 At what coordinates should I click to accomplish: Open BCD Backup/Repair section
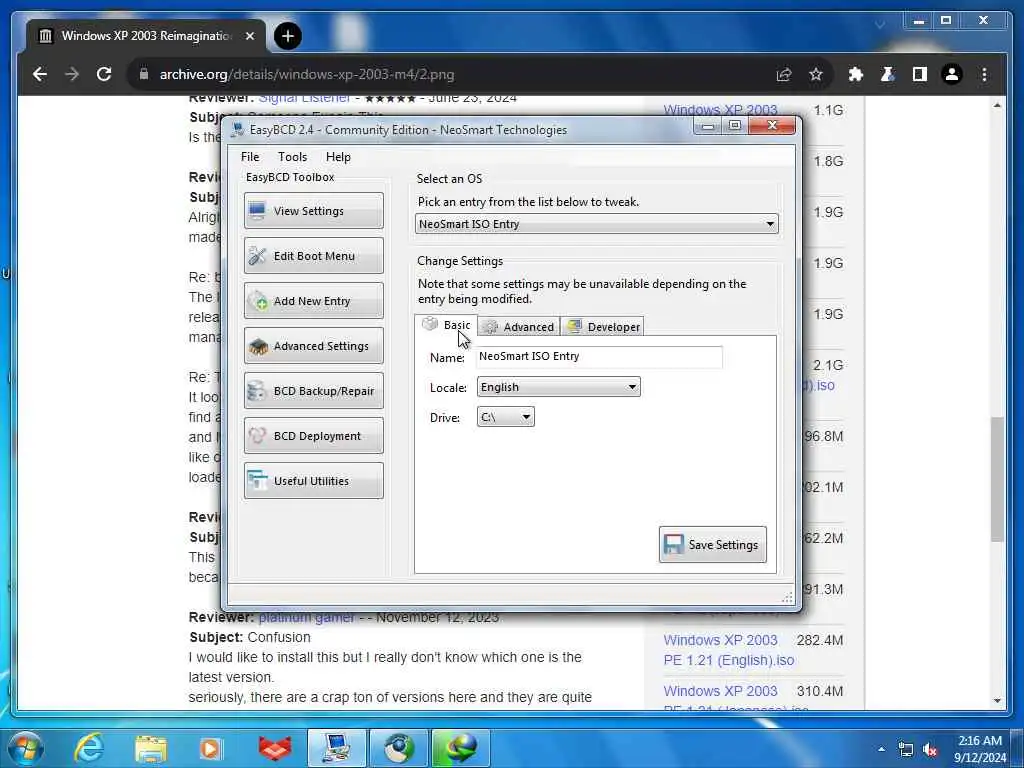pyautogui.click(x=313, y=391)
